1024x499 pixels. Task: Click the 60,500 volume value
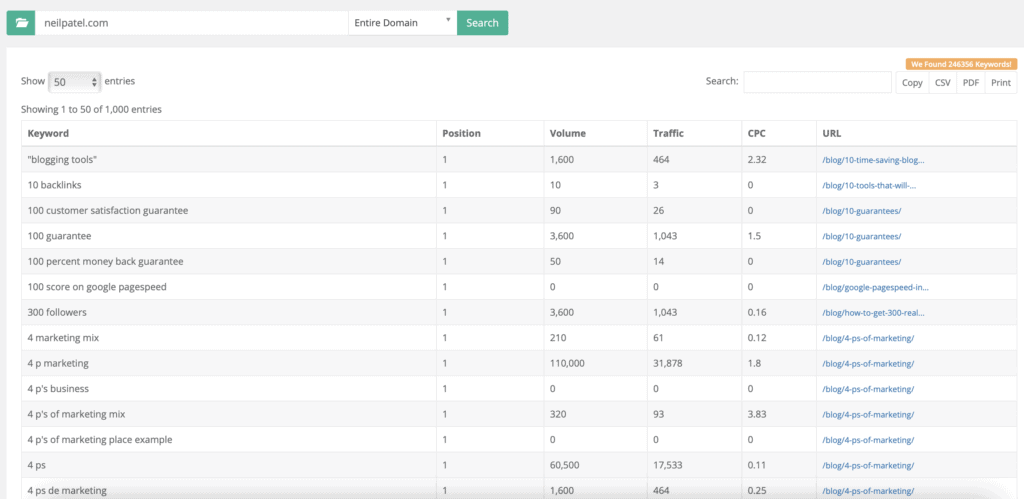pos(564,465)
